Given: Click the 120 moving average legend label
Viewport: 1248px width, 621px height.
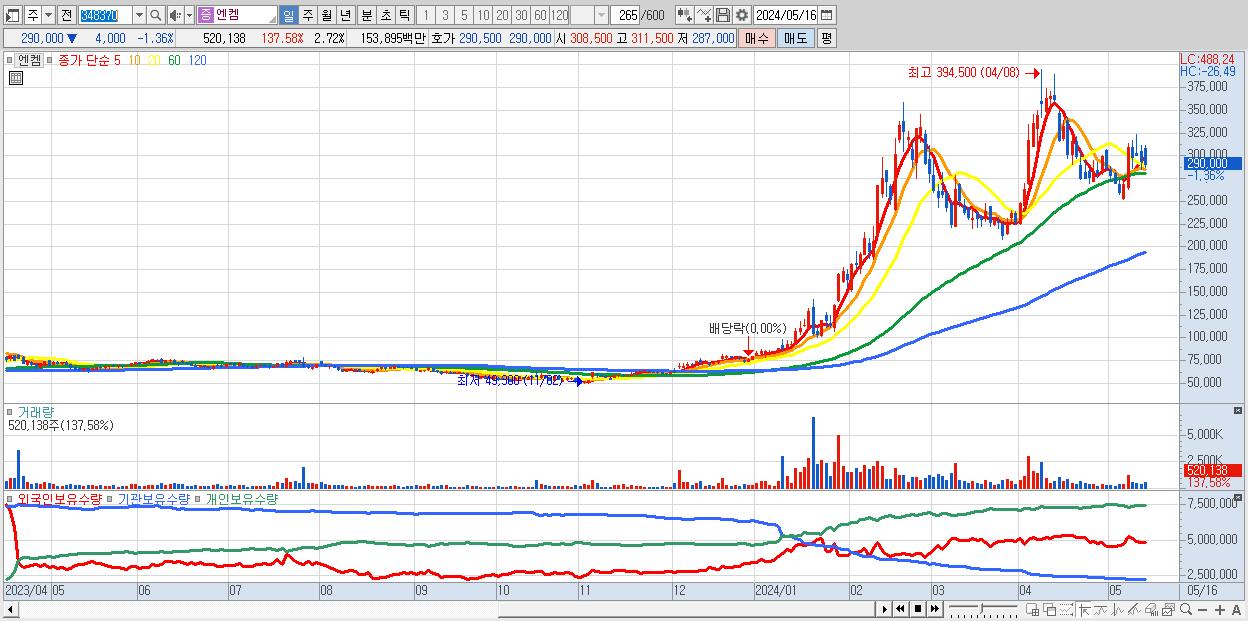Looking at the screenshot, I should (x=198, y=60).
